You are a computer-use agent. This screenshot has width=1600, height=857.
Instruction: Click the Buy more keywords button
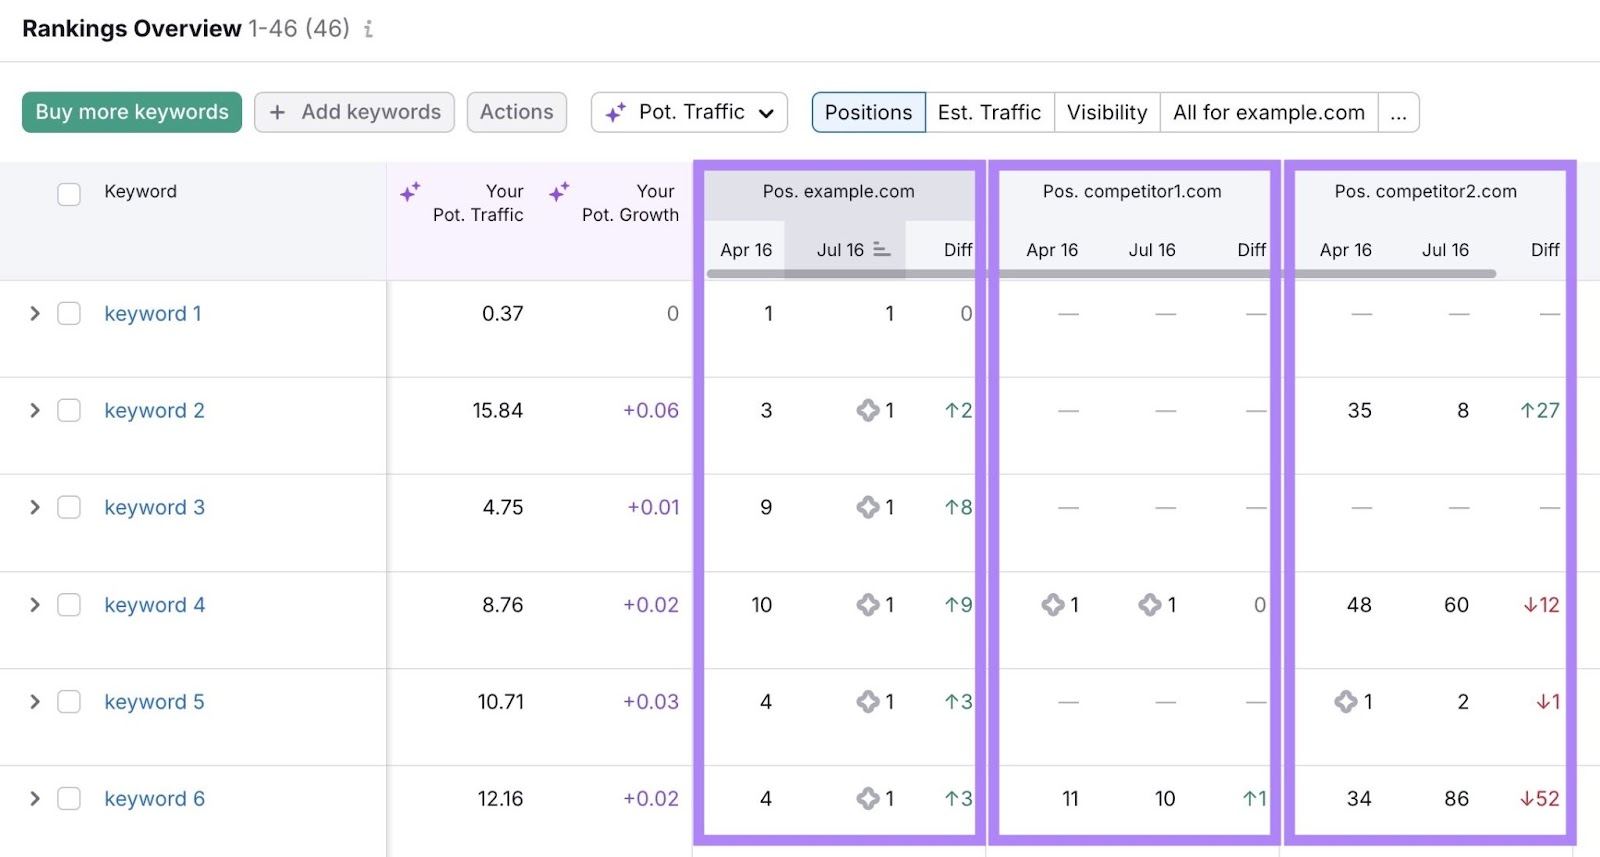pyautogui.click(x=132, y=112)
